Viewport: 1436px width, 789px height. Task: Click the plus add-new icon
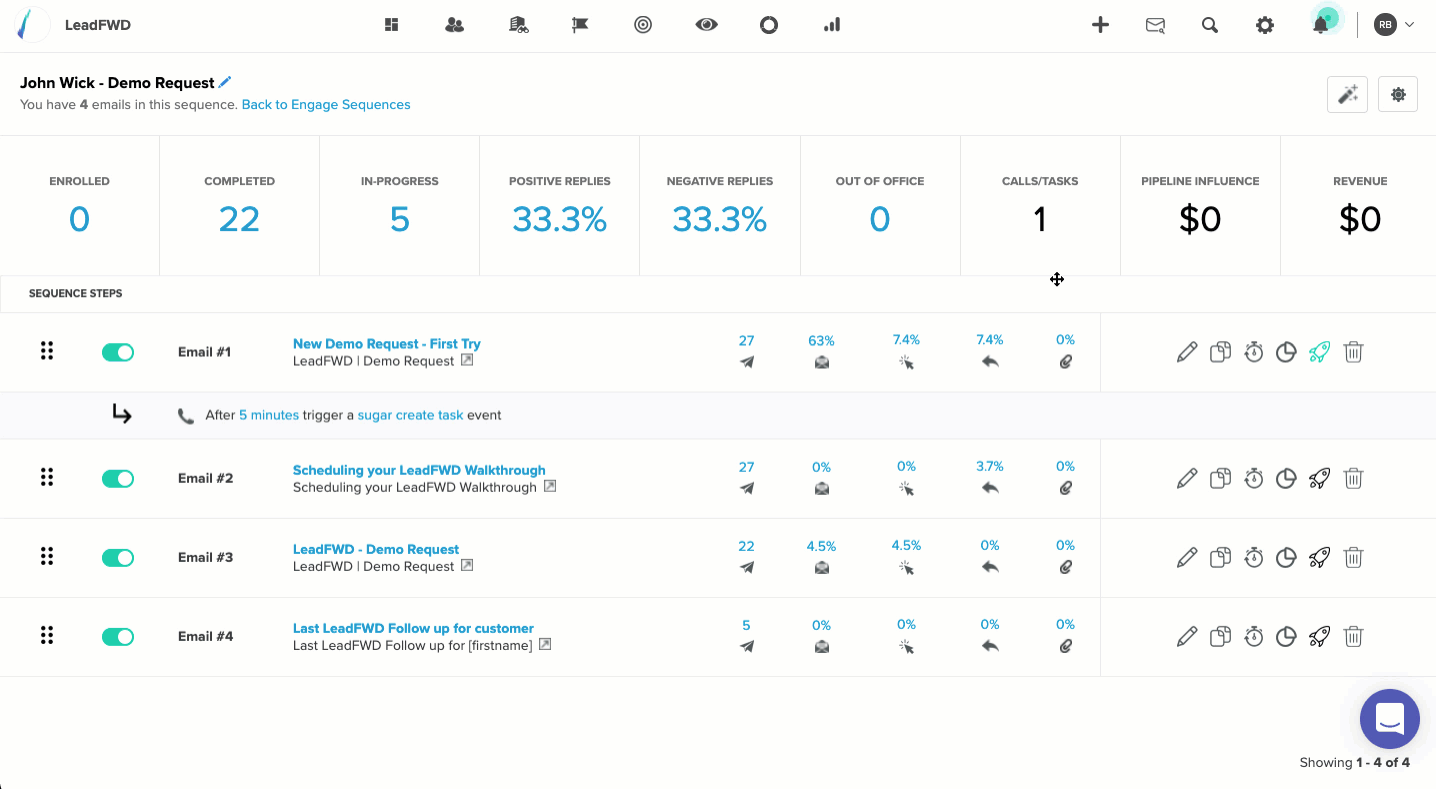coord(1100,25)
